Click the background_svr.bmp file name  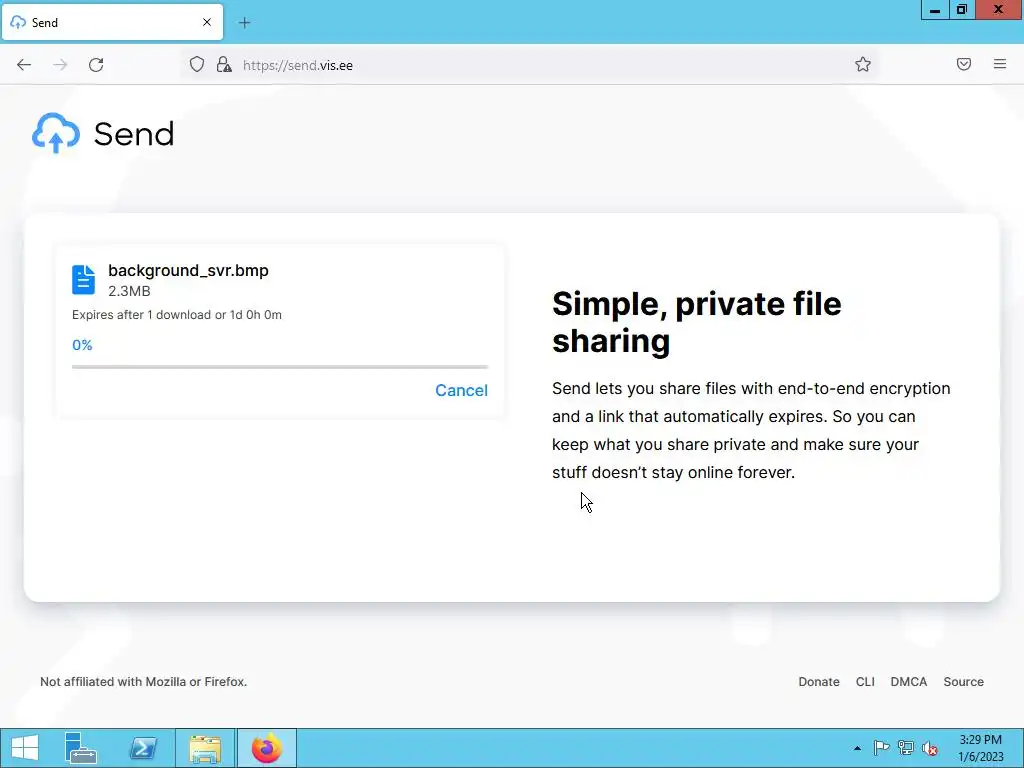coord(188,270)
